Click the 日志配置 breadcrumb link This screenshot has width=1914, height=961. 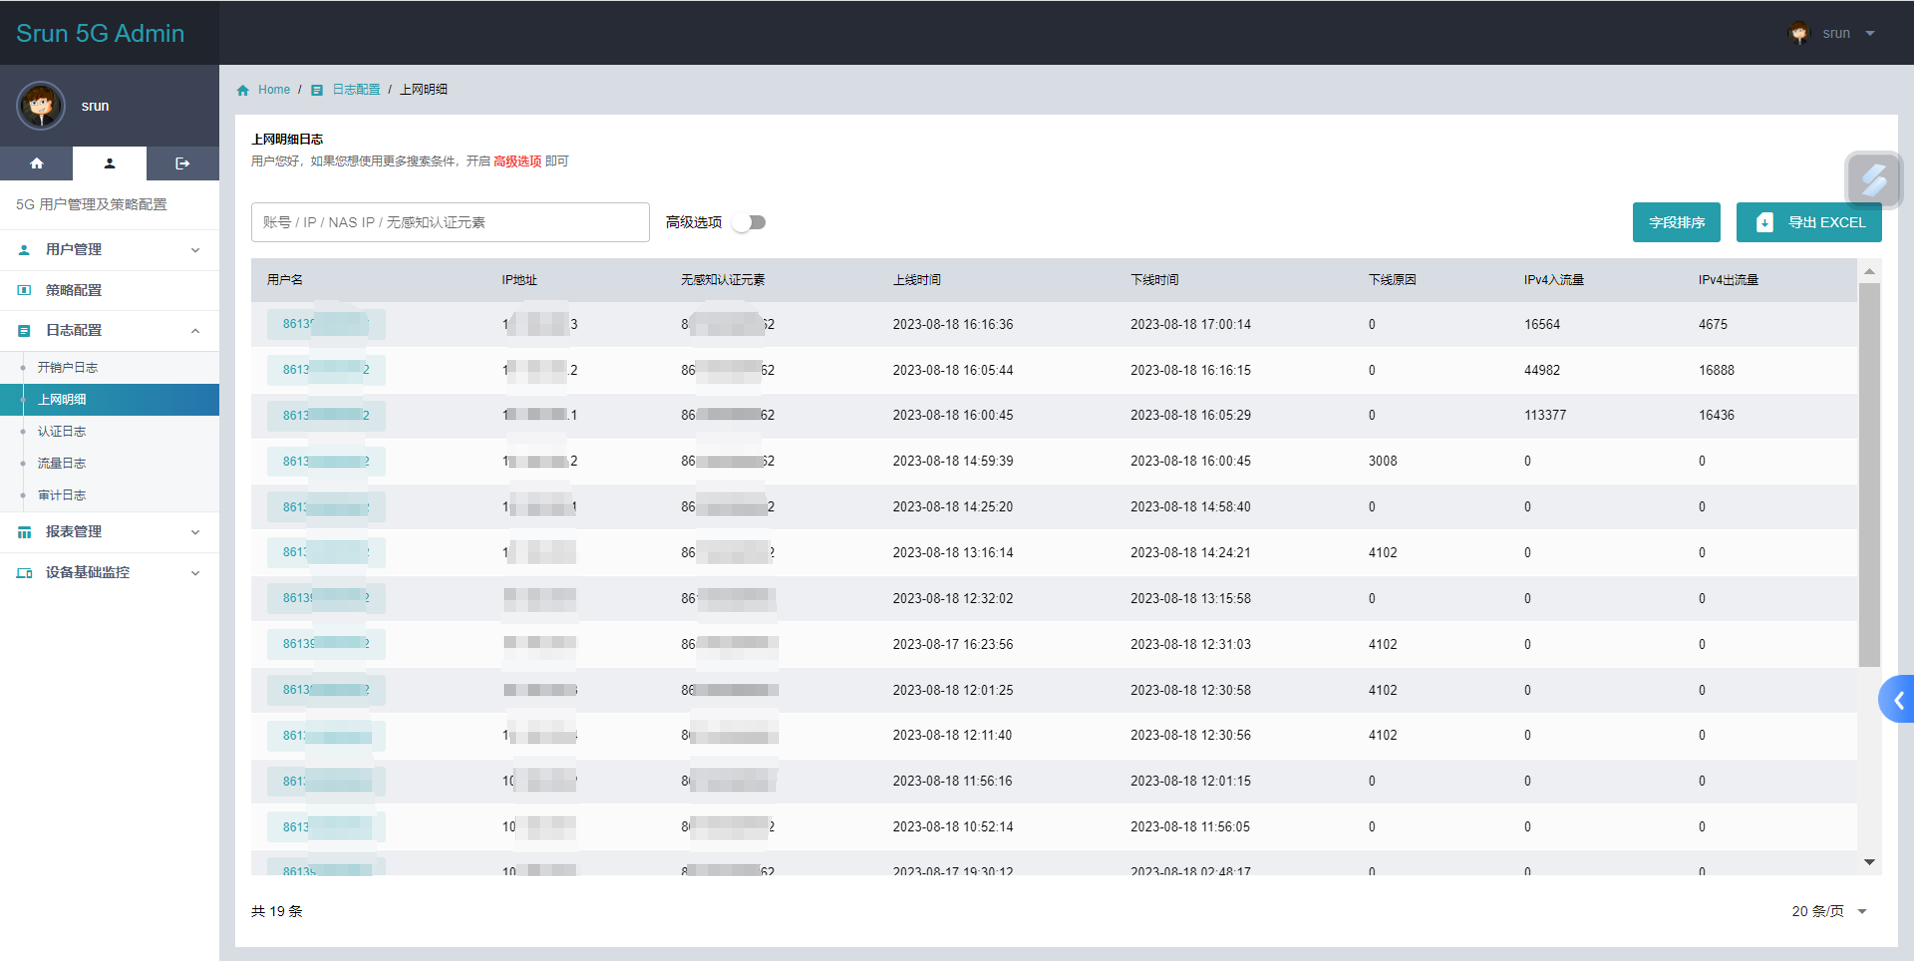(x=356, y=90)
